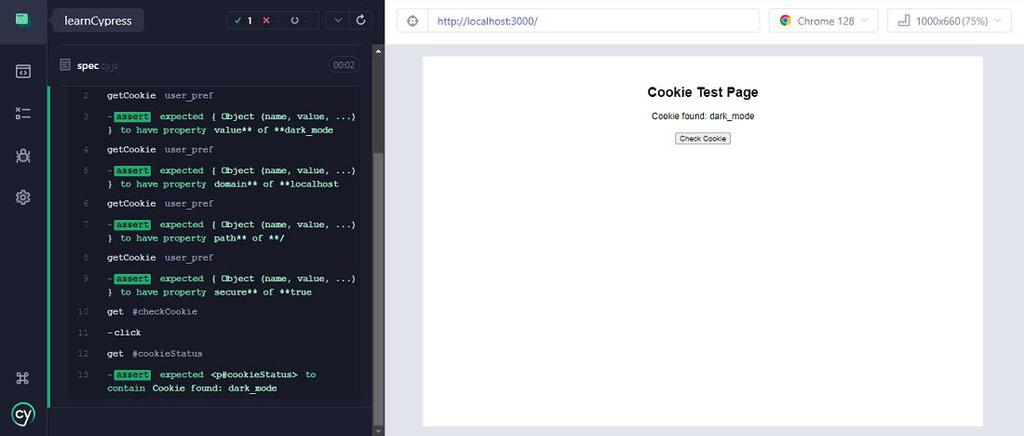Click the 00:02 duration badge
This screenshot has width=1024, height=436.
(x=344, y=65)
